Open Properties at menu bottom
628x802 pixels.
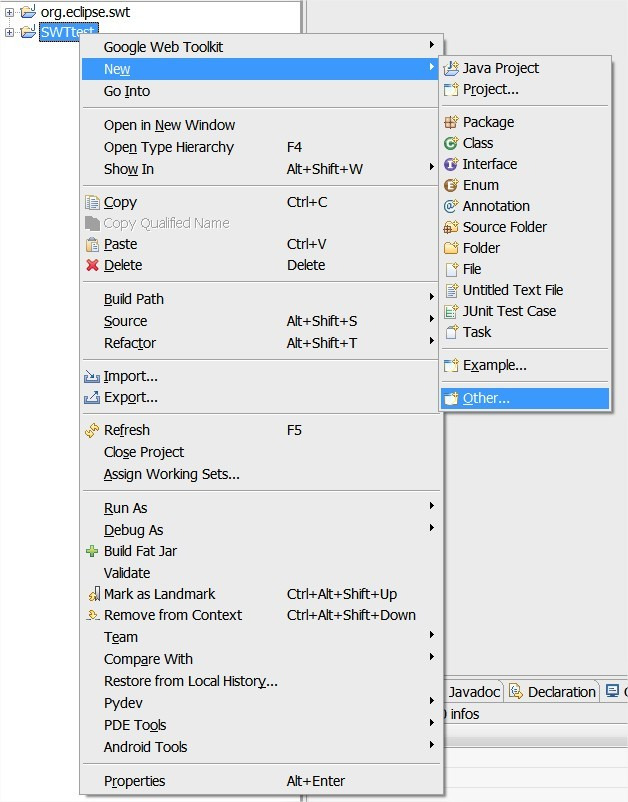[260, 781]
